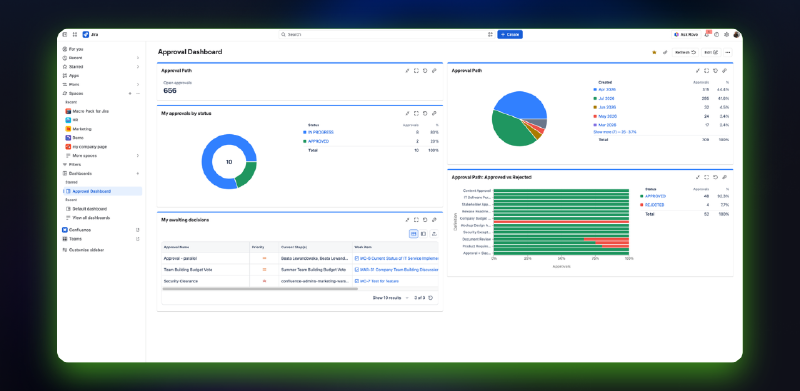Click REJECTED in bar chart legend
Image resolution: width=800 pixels, height=391 pixels.
[x=655, y=205]
